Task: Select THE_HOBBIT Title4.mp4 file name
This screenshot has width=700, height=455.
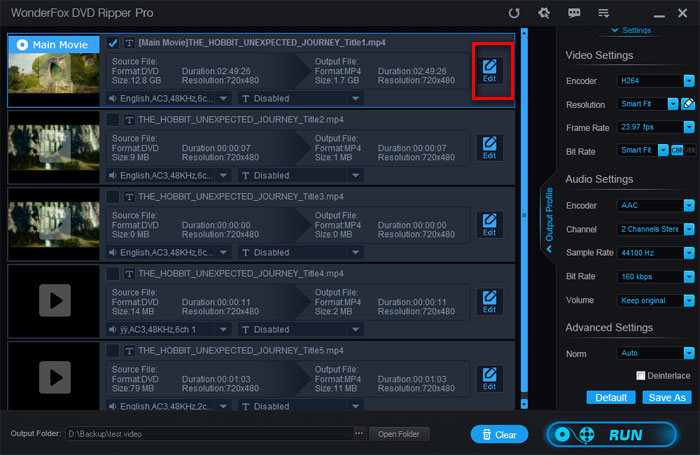Action: (241, 274)
